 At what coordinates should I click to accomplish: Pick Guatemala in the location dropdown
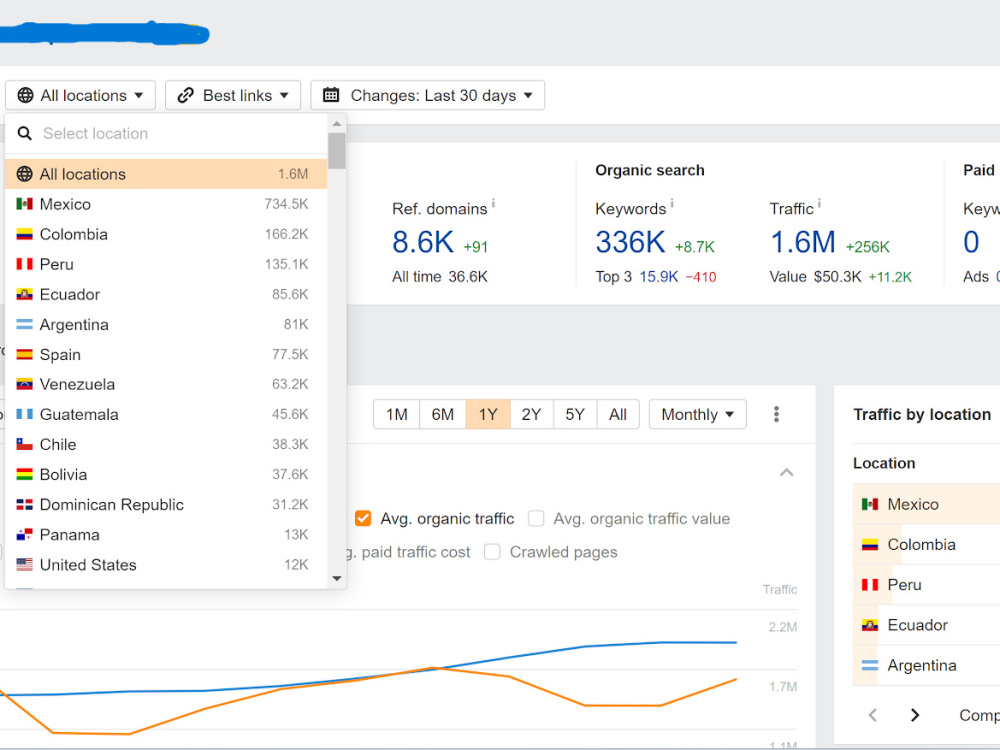(x=166, y=415)
